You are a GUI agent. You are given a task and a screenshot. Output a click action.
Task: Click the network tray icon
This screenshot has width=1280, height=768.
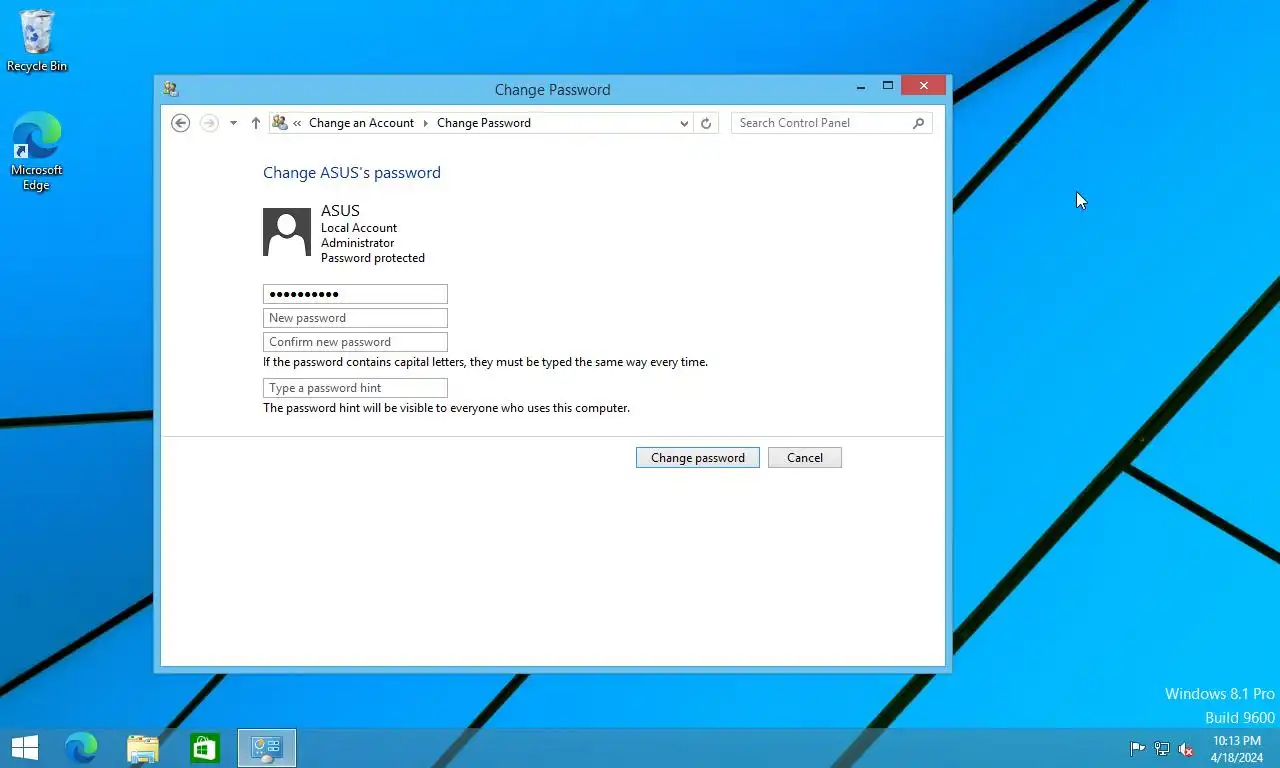pos(1162,749)
